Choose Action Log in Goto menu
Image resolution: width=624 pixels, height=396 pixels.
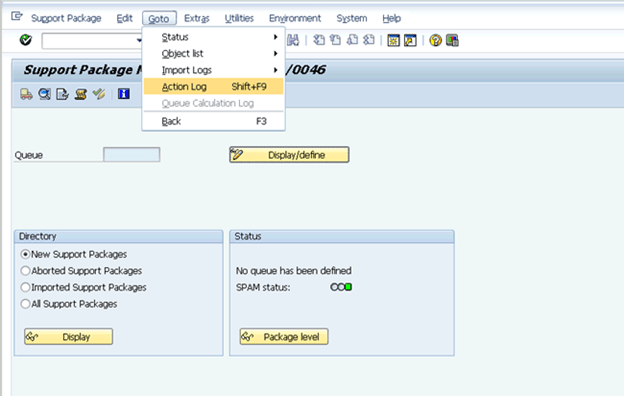213,86
